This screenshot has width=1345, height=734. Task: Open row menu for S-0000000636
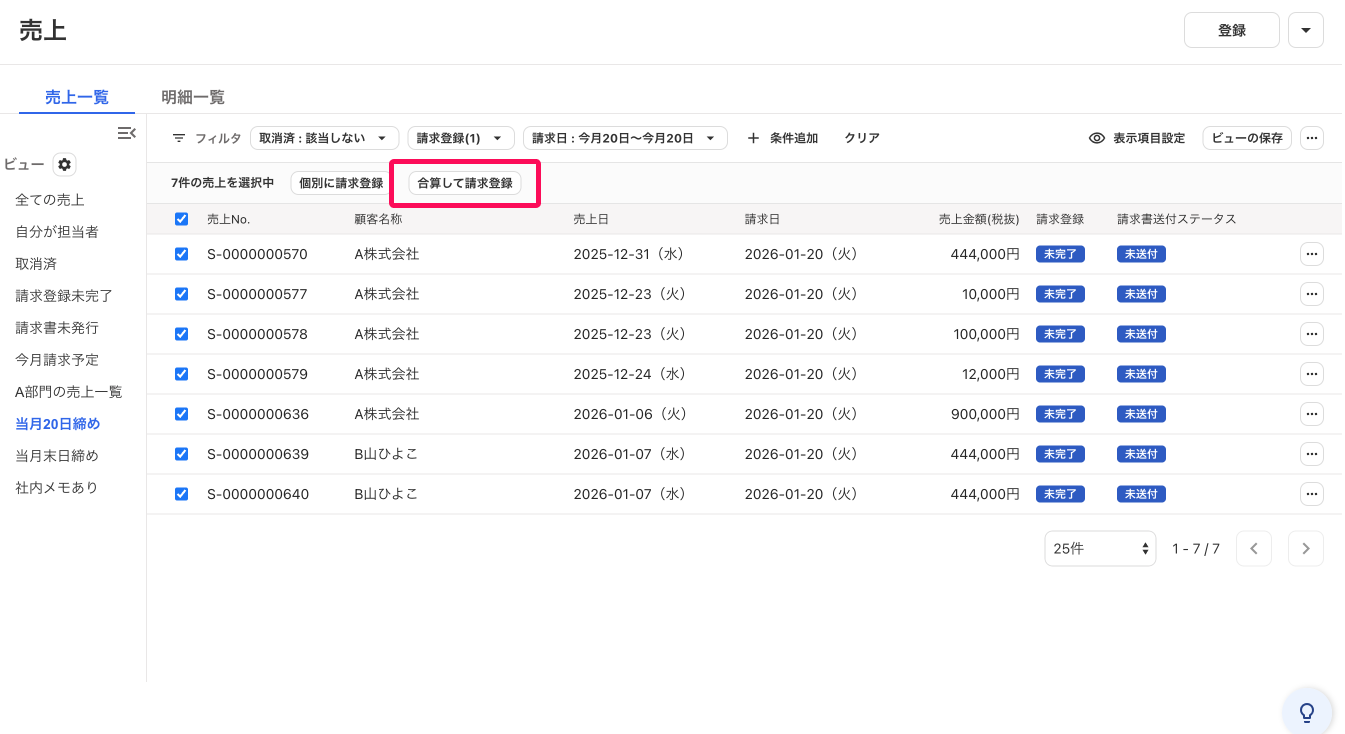point(1312,414)
